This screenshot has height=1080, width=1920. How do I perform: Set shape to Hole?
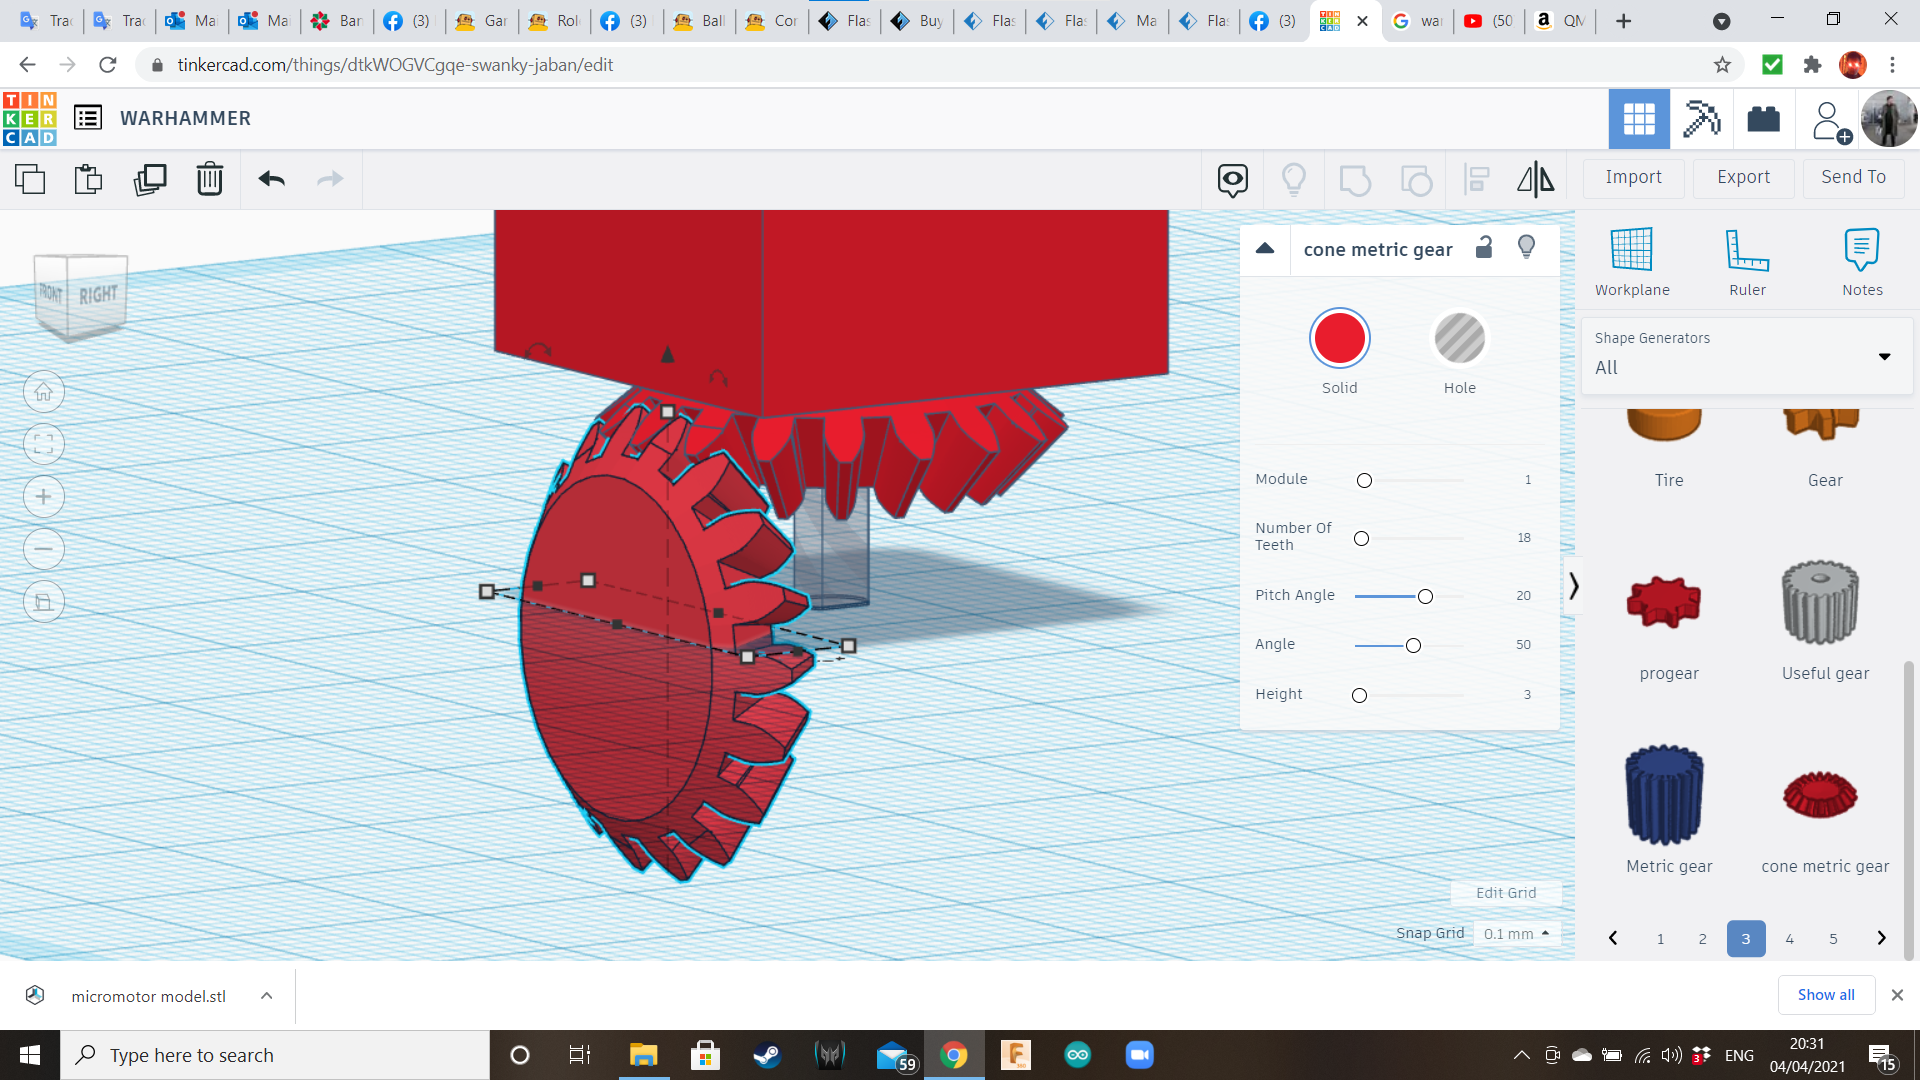[1459, 339]
